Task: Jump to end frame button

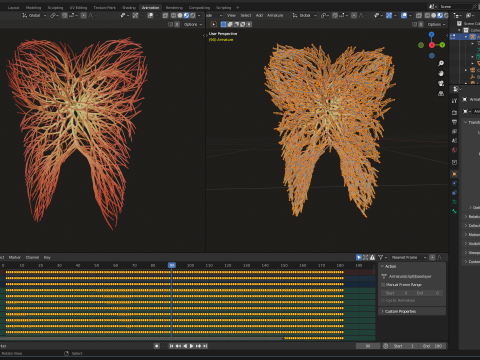Action: (x=205, y=346)
